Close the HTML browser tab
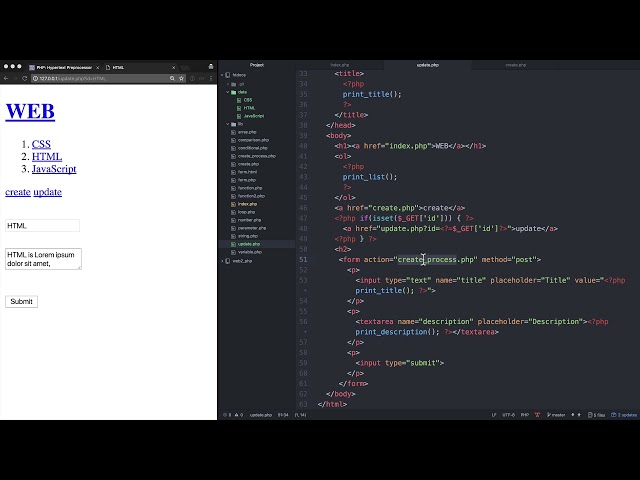Image resolution: width=640 pixels, height=480 pixels. 173,67
